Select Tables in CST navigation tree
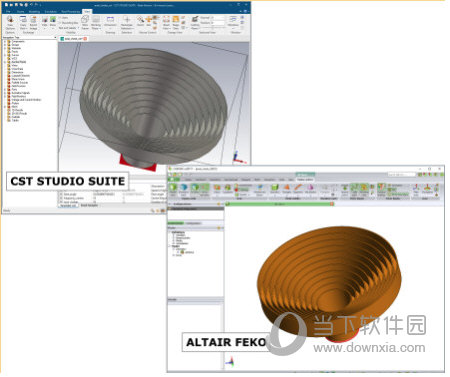This screenshot has width=450, height=377. tap(15, 120)
